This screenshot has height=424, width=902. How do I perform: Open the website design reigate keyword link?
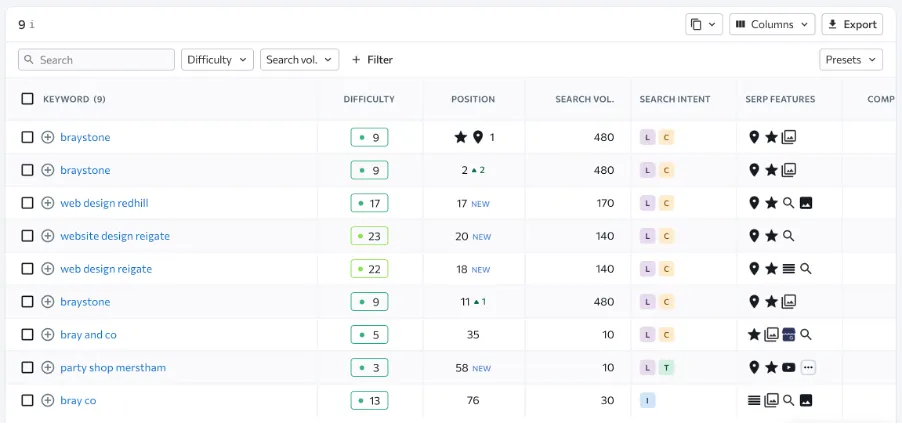point(115,236)
